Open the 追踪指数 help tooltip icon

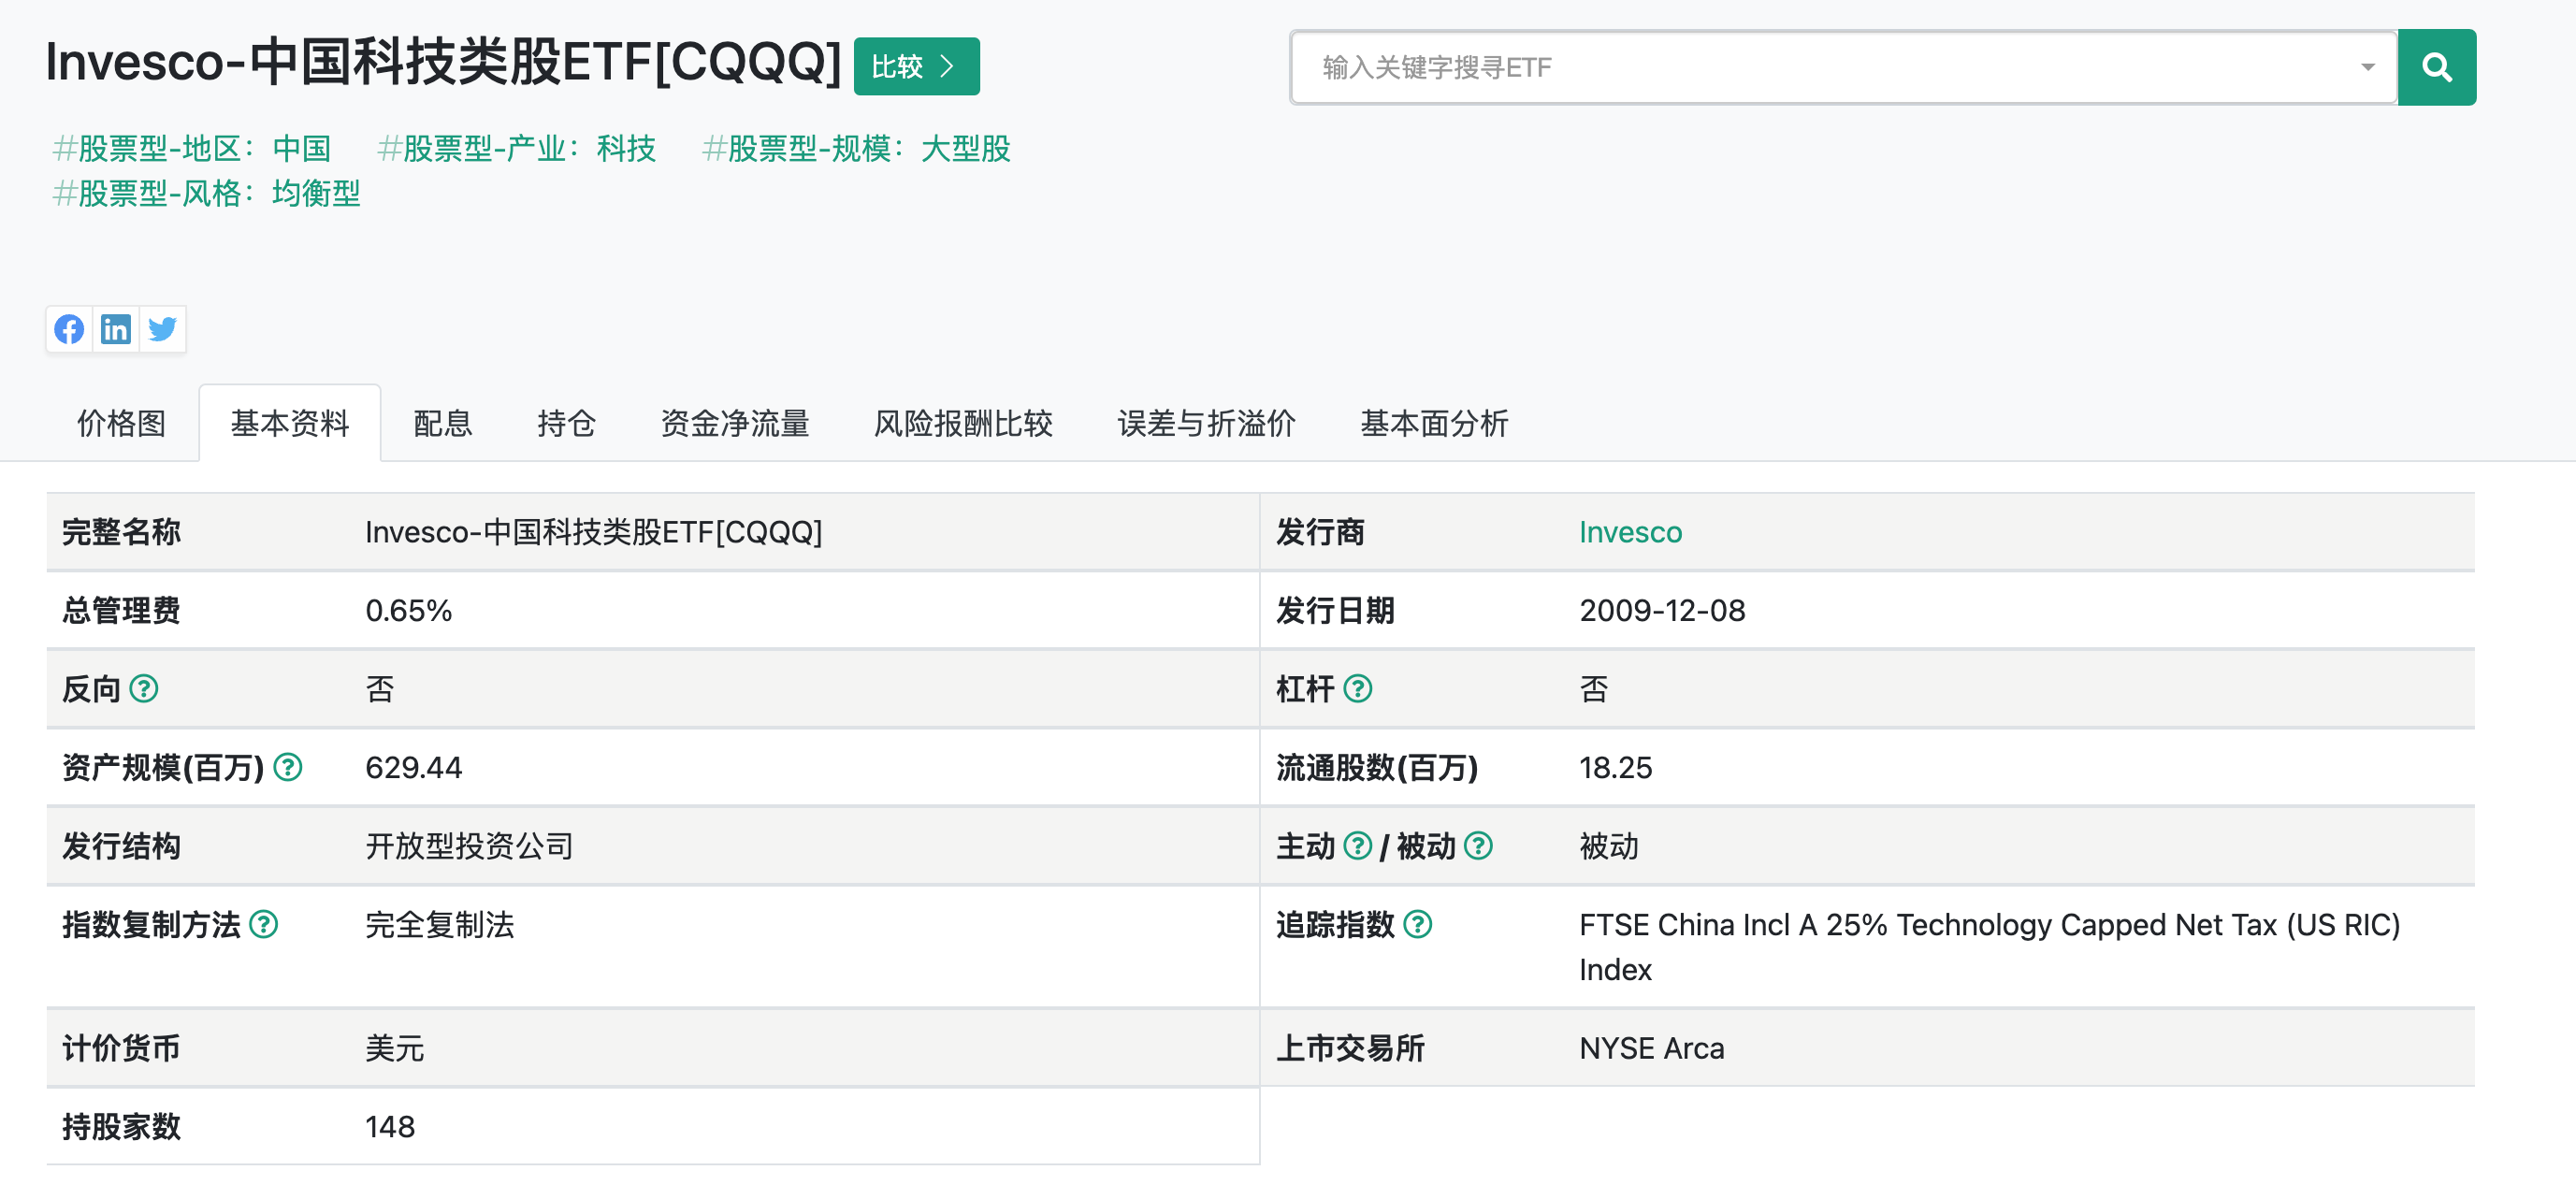[1420, 925]
